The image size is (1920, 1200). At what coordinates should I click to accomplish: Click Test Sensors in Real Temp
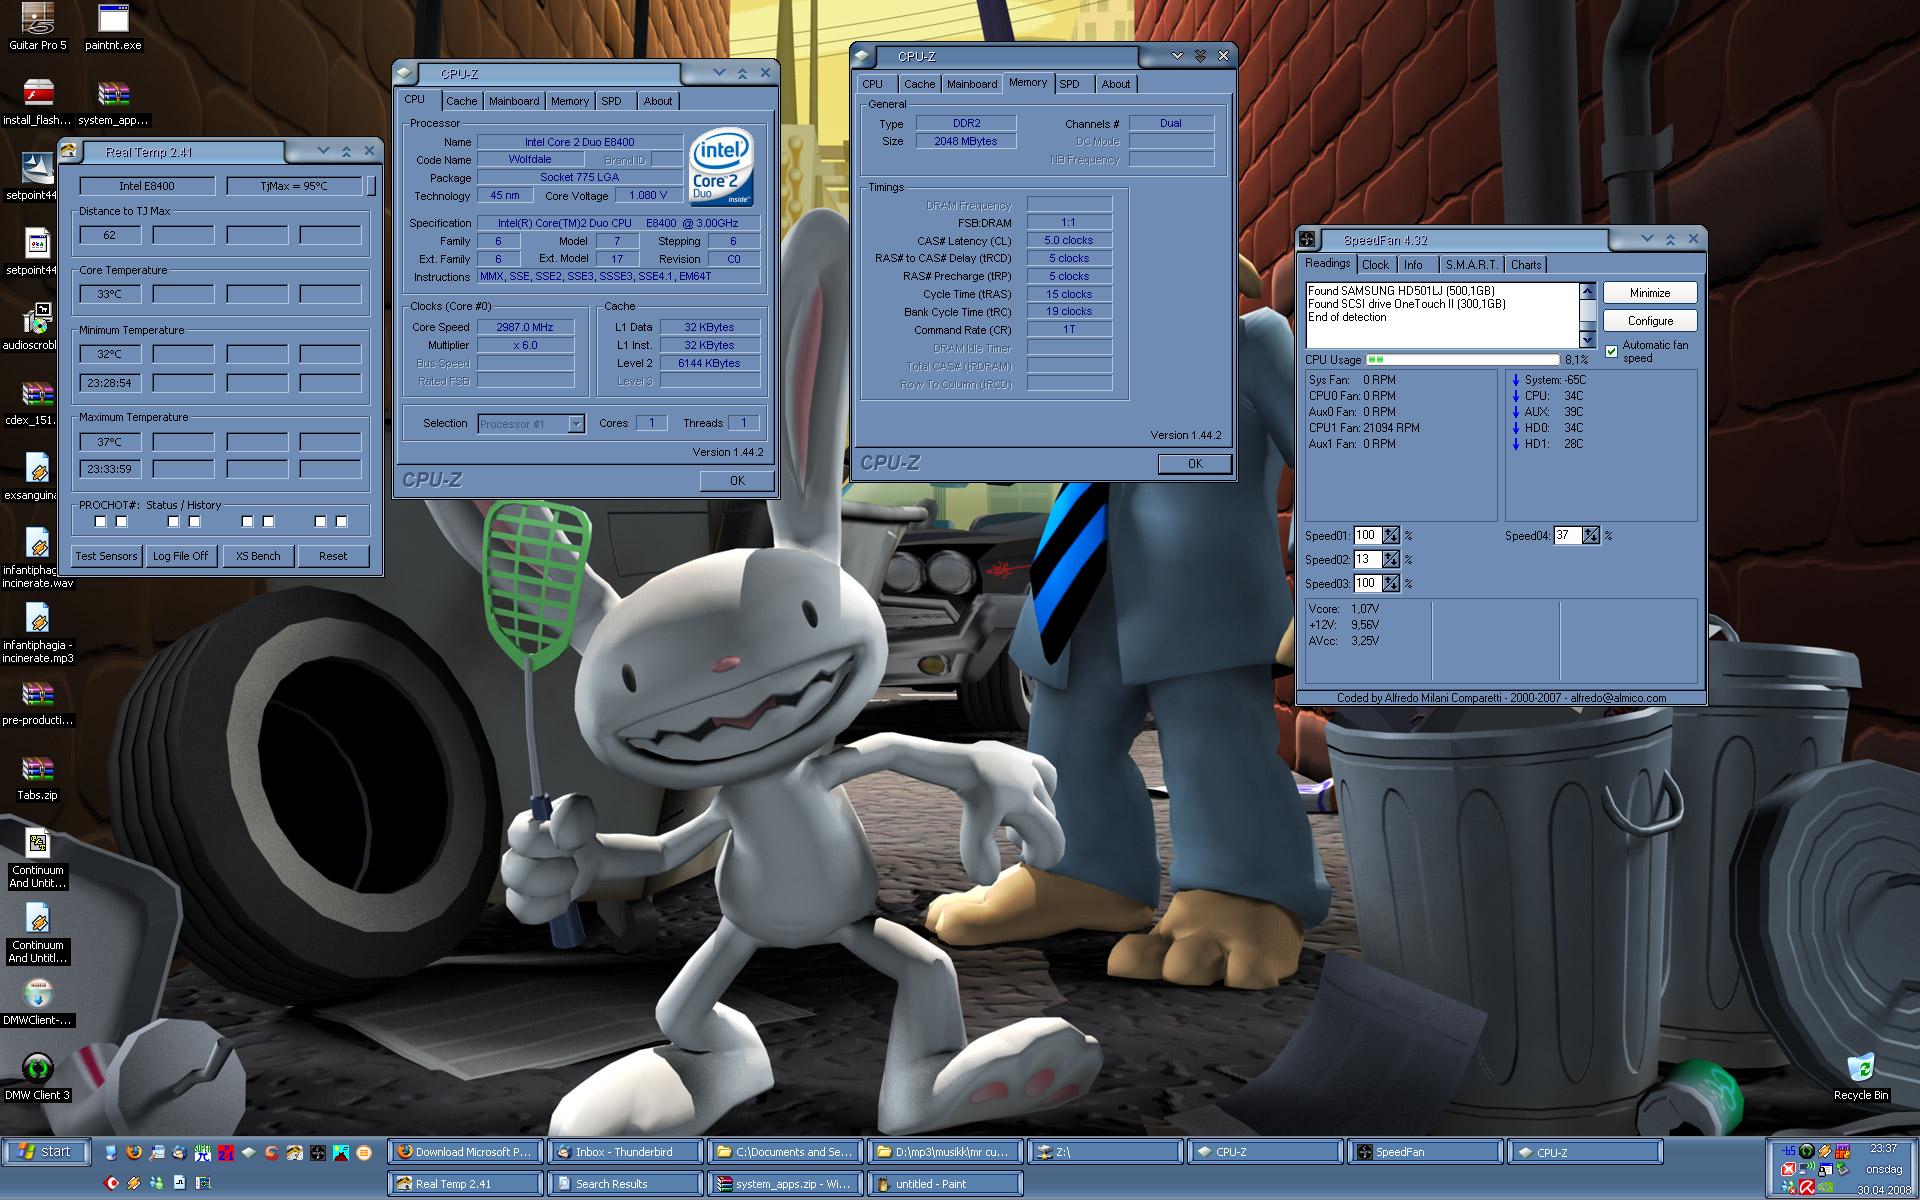(x=106, y=556)
